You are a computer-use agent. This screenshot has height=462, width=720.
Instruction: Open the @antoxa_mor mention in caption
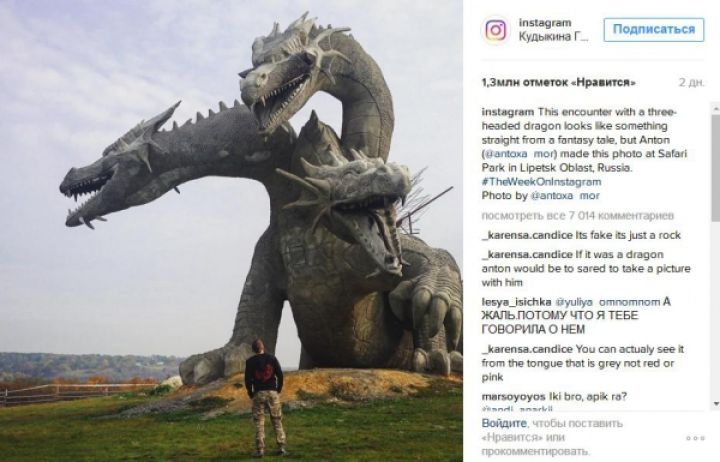pyautogui.click(x=519, y=154)
